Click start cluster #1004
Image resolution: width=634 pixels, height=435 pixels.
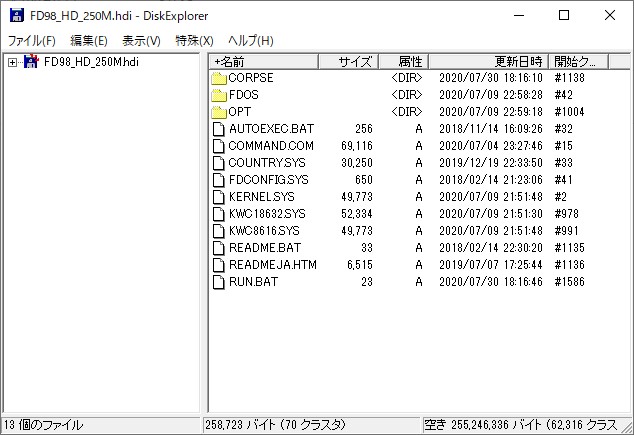click(x=569, y=112)
